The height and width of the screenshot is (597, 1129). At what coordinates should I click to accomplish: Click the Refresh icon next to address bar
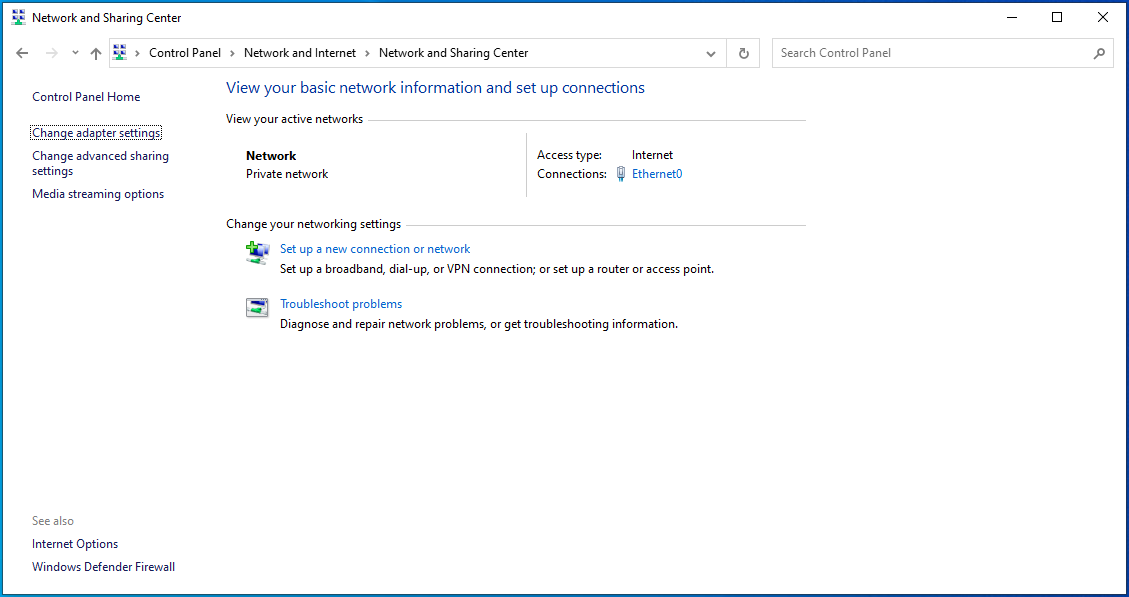click(743, 52)
